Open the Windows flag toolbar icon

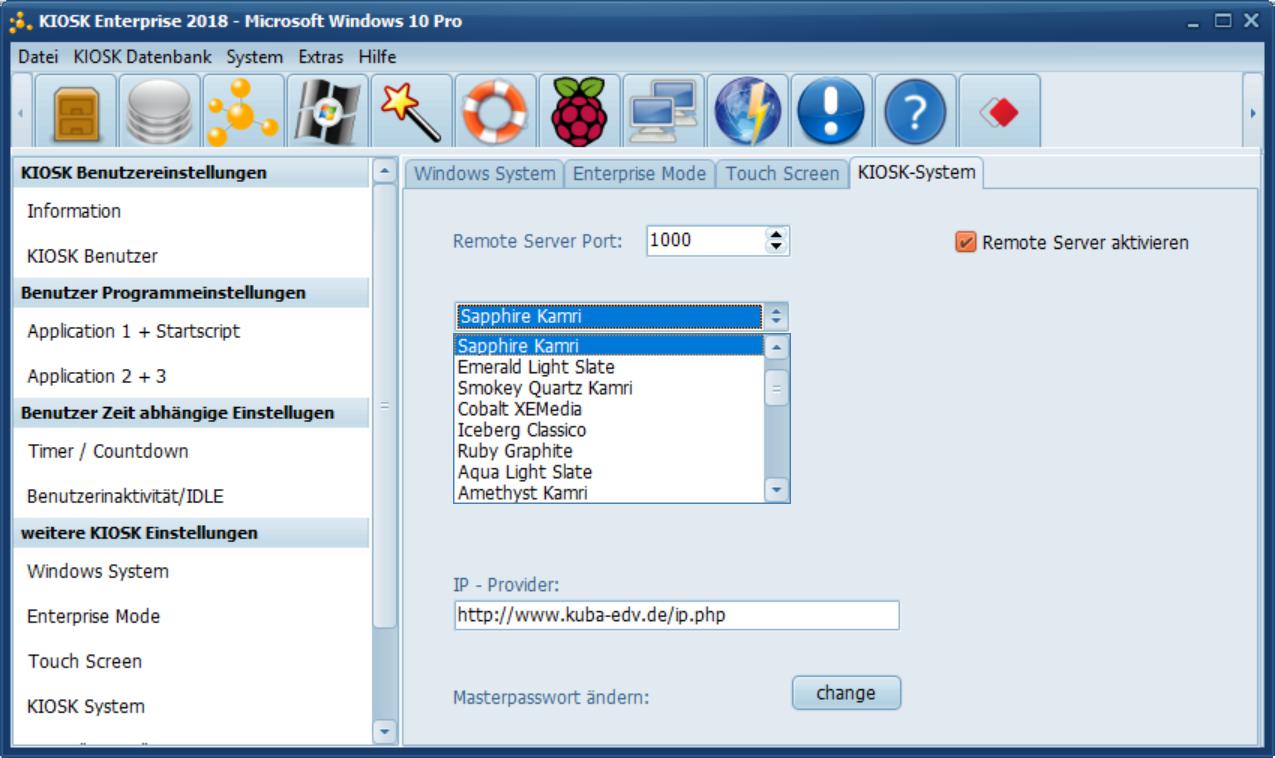tap(328, 113)
